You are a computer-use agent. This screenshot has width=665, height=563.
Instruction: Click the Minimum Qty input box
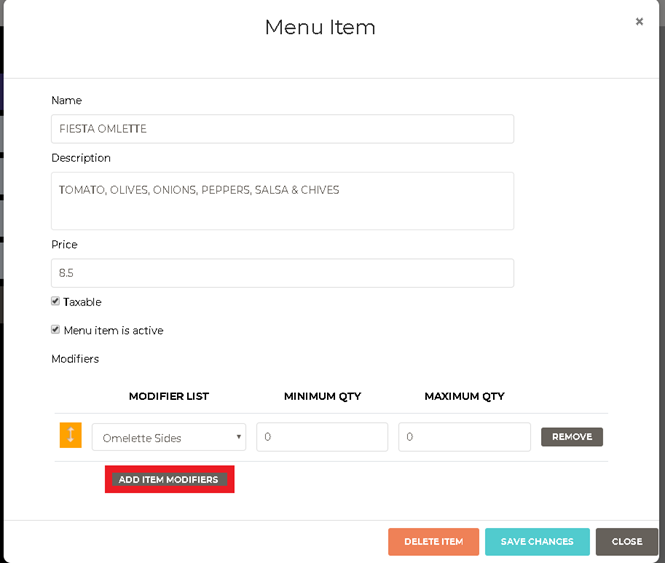coord(322,437)
